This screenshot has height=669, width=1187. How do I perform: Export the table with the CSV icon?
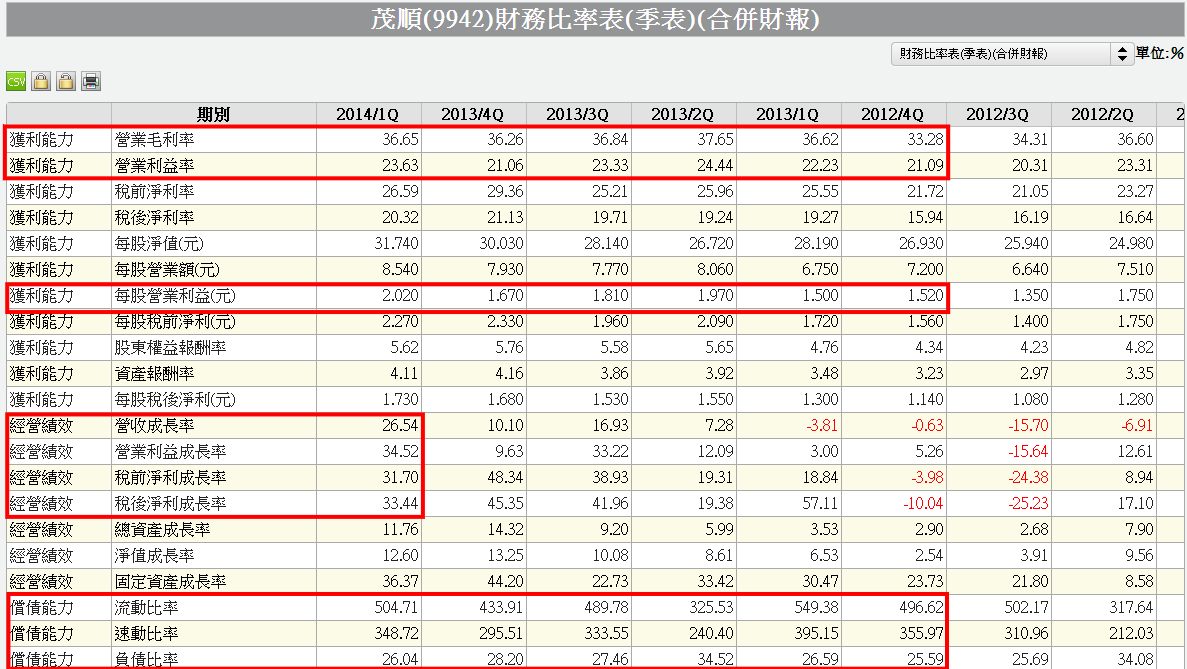tap(16, 81)
